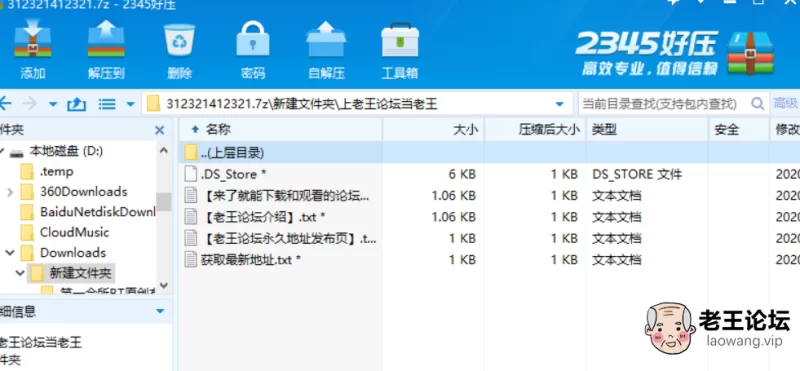
Task: Click the 添加 (Add) toolbar icon
Action: coord(33,39)
